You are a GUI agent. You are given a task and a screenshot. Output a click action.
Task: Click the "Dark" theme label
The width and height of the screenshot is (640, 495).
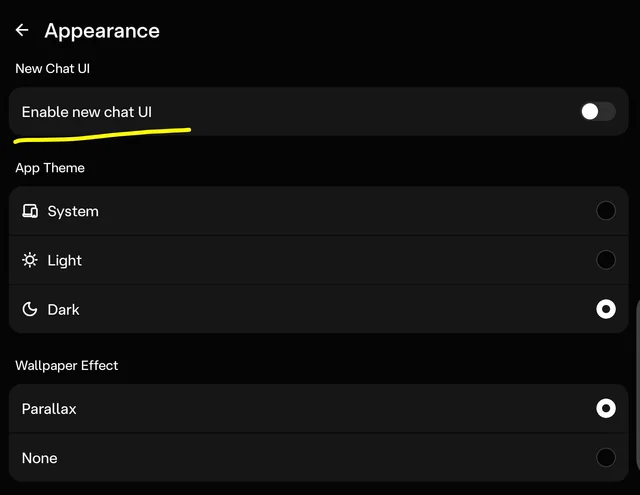pos(64,309)
